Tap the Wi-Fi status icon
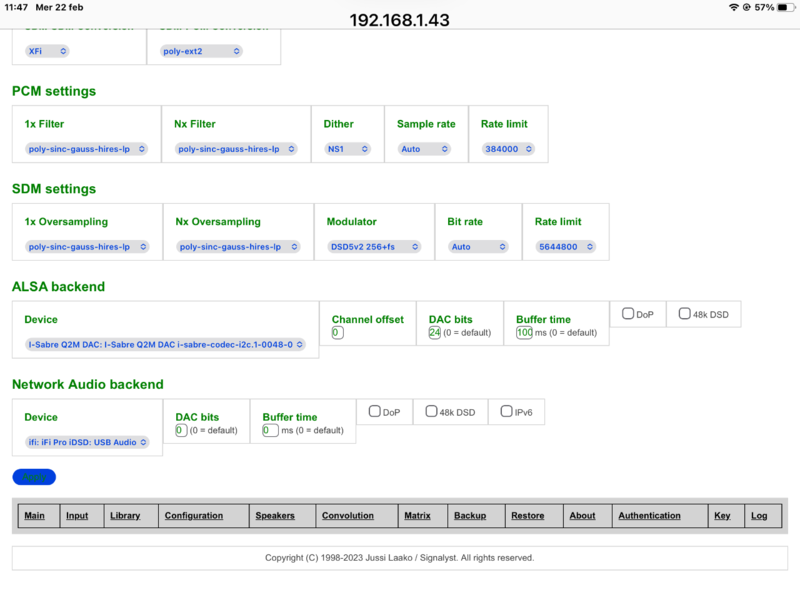Image resolution: width=800 pixels, height=600 pixels. [734, 7]
